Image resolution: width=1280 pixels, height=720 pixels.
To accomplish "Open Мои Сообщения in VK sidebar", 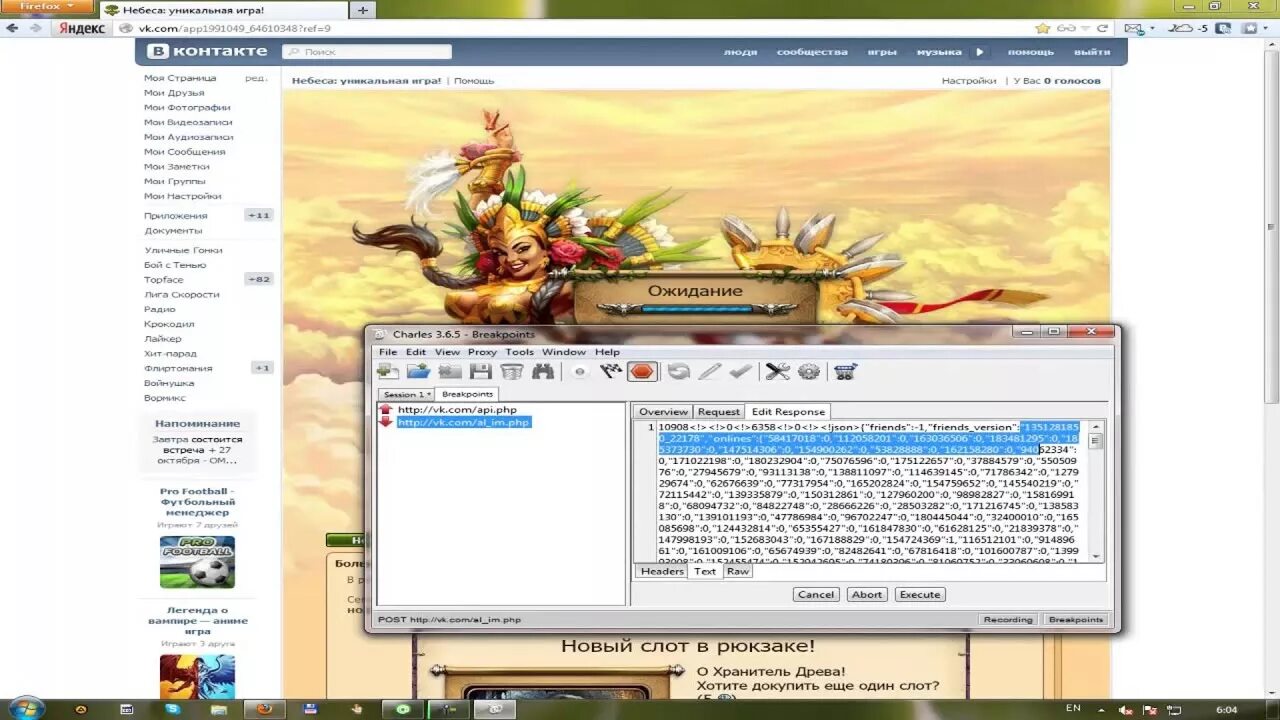I will click(184, 152).
